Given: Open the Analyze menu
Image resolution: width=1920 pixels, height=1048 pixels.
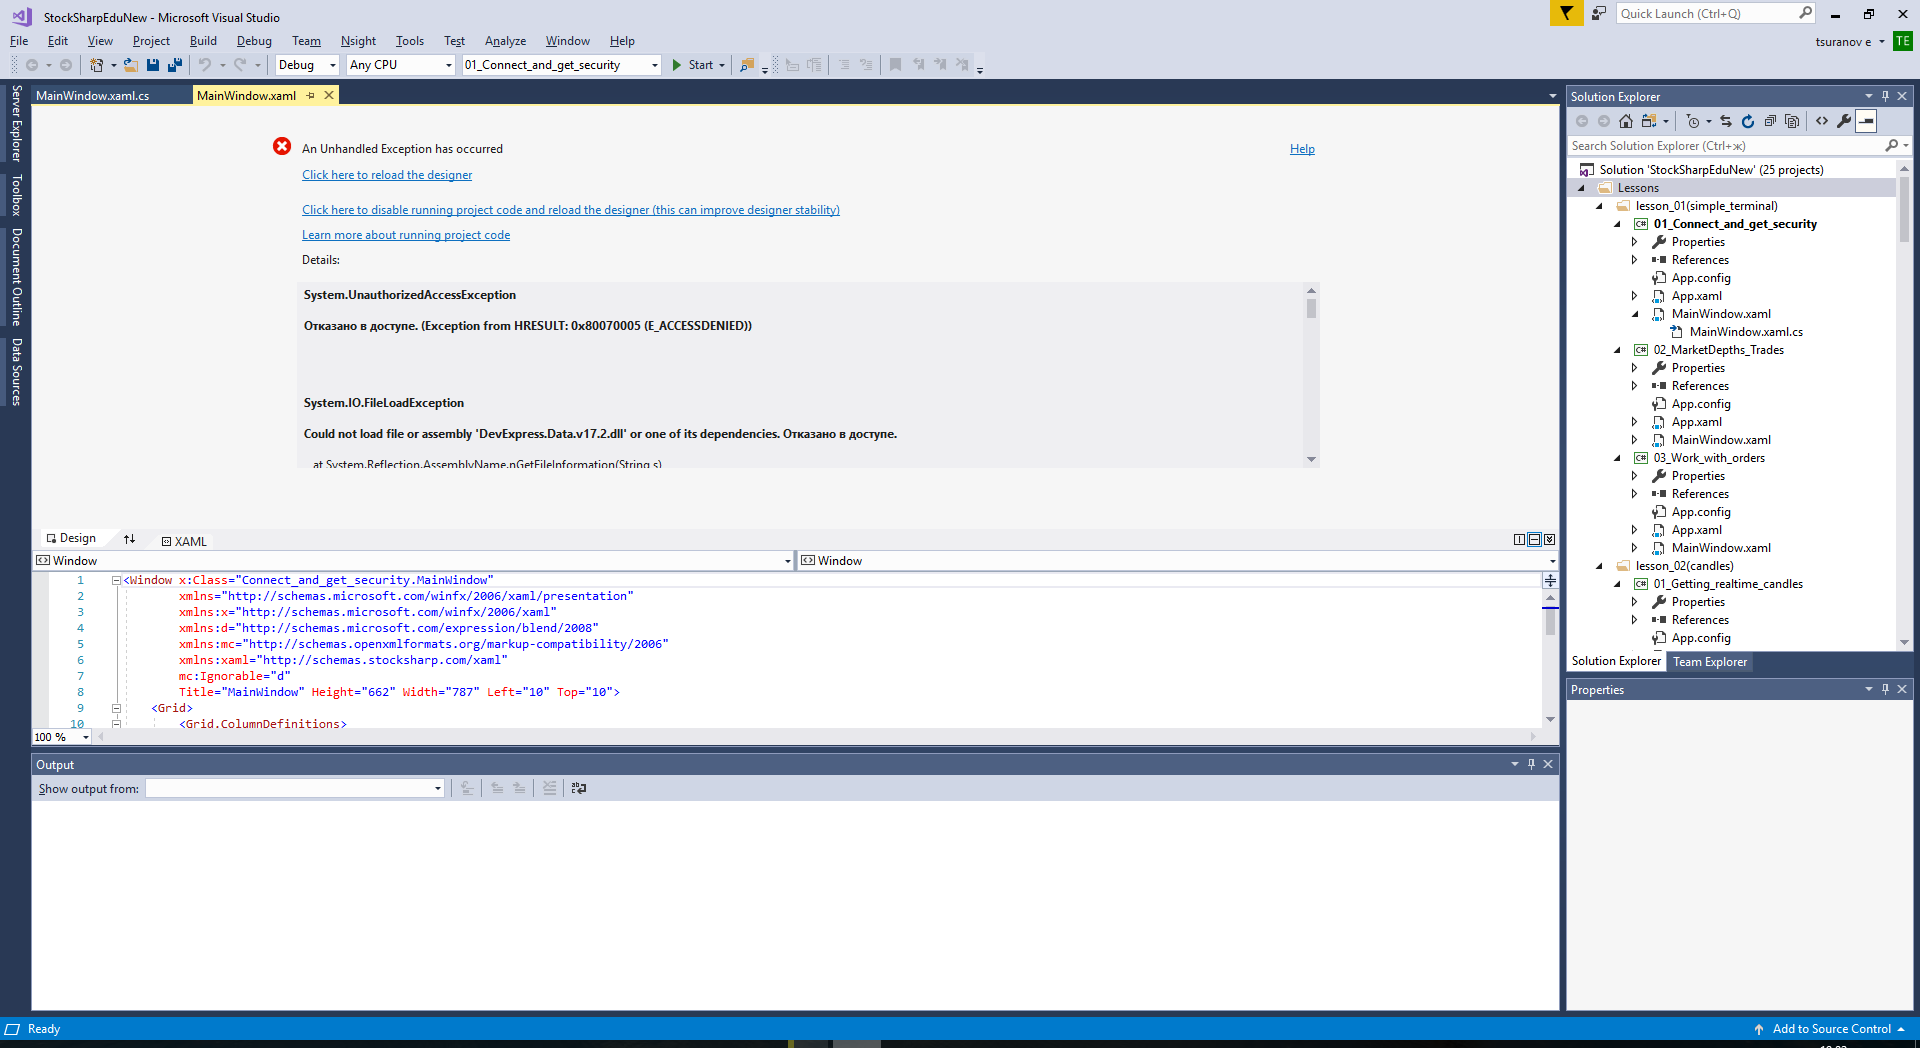Looking at the screenshot, I should coord(505,41).
